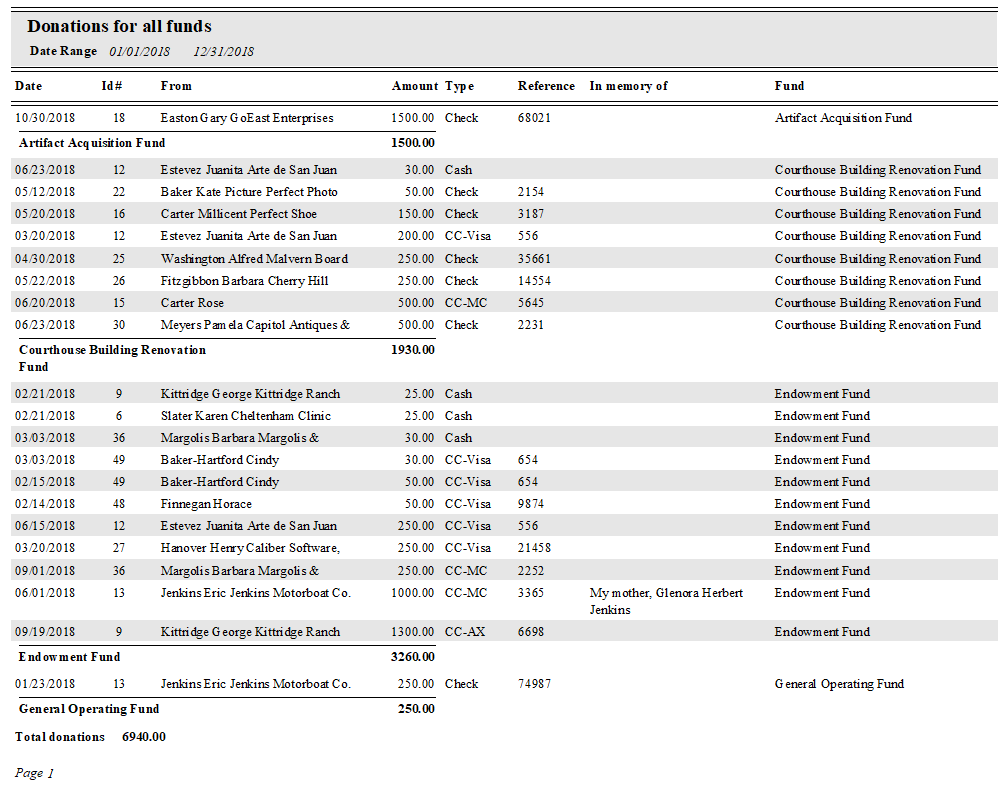Click the Endowment Fund subtotal 3260.00
The width and height of the screenshot is (1008, 793).
[x=412, y=657]
